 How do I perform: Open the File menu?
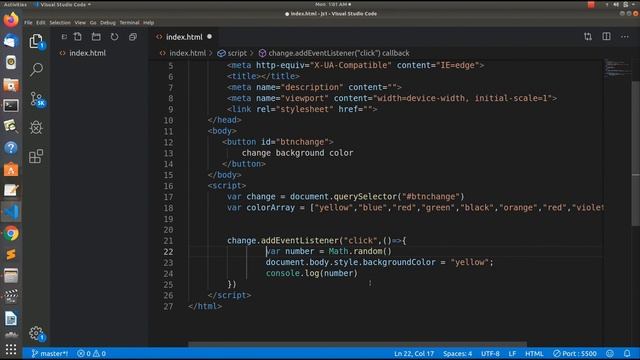28,23
